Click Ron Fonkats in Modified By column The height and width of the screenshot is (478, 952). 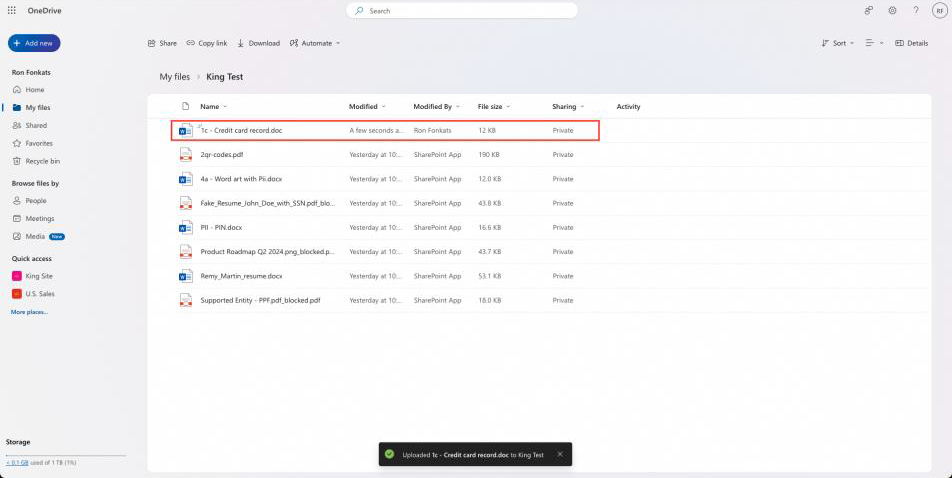[432, 131]
